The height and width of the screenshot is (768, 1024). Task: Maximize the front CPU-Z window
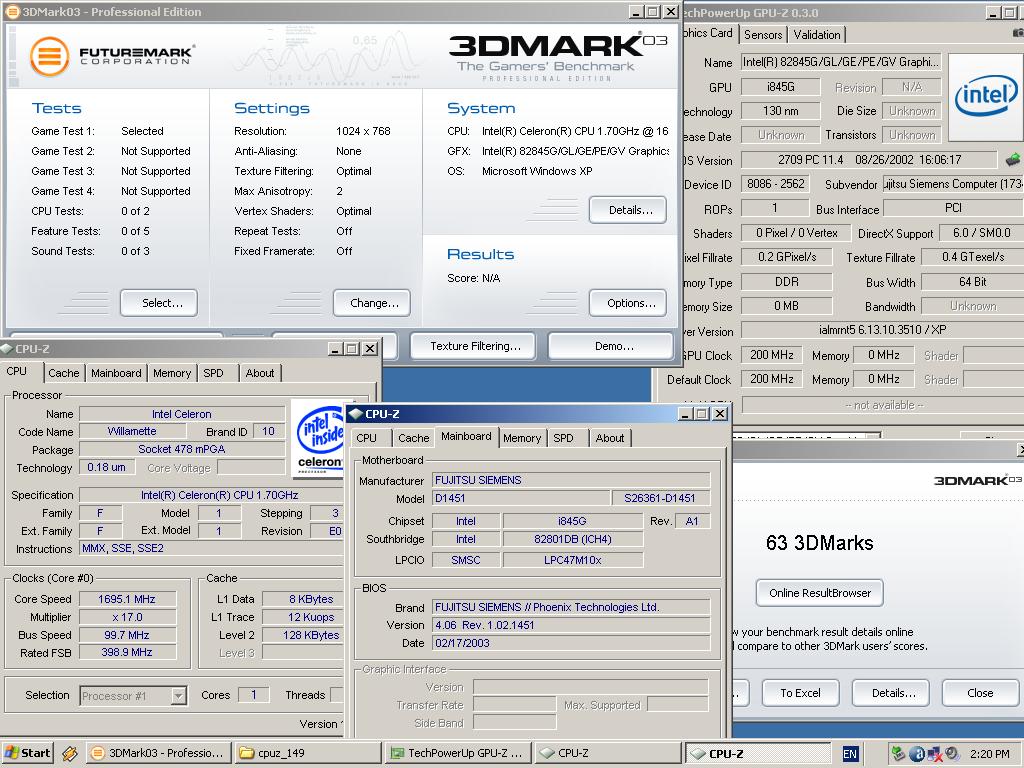pos(702,413)
